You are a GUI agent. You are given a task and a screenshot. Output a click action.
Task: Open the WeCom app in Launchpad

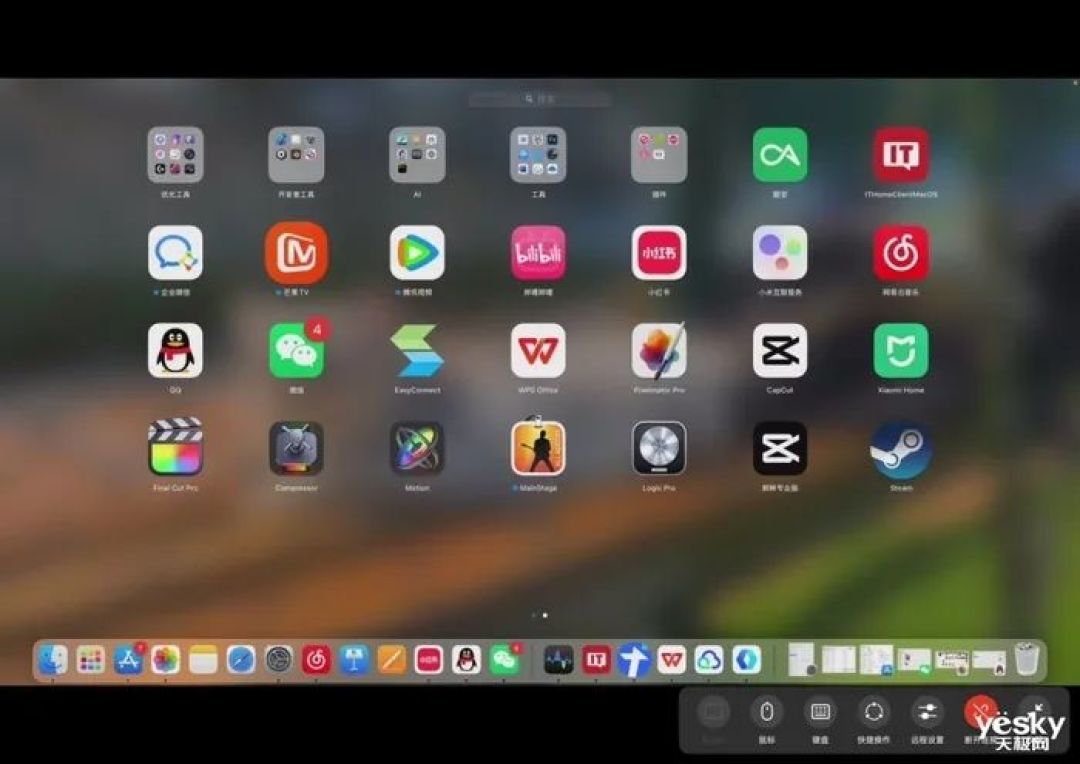coord(175,253)
